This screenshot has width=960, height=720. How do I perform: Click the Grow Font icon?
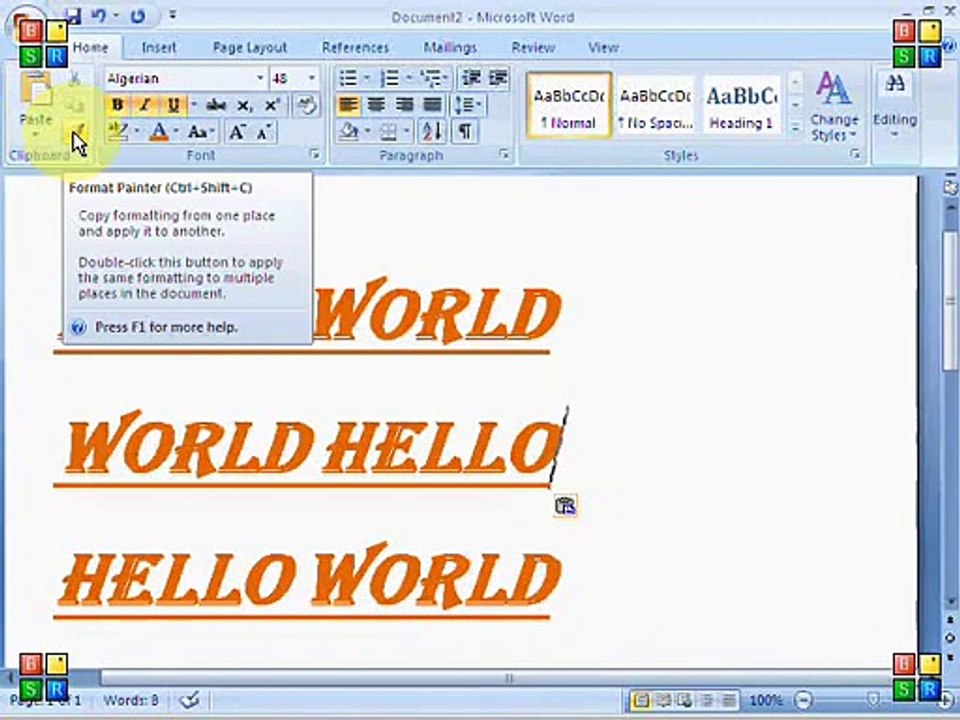coord(236,132)
